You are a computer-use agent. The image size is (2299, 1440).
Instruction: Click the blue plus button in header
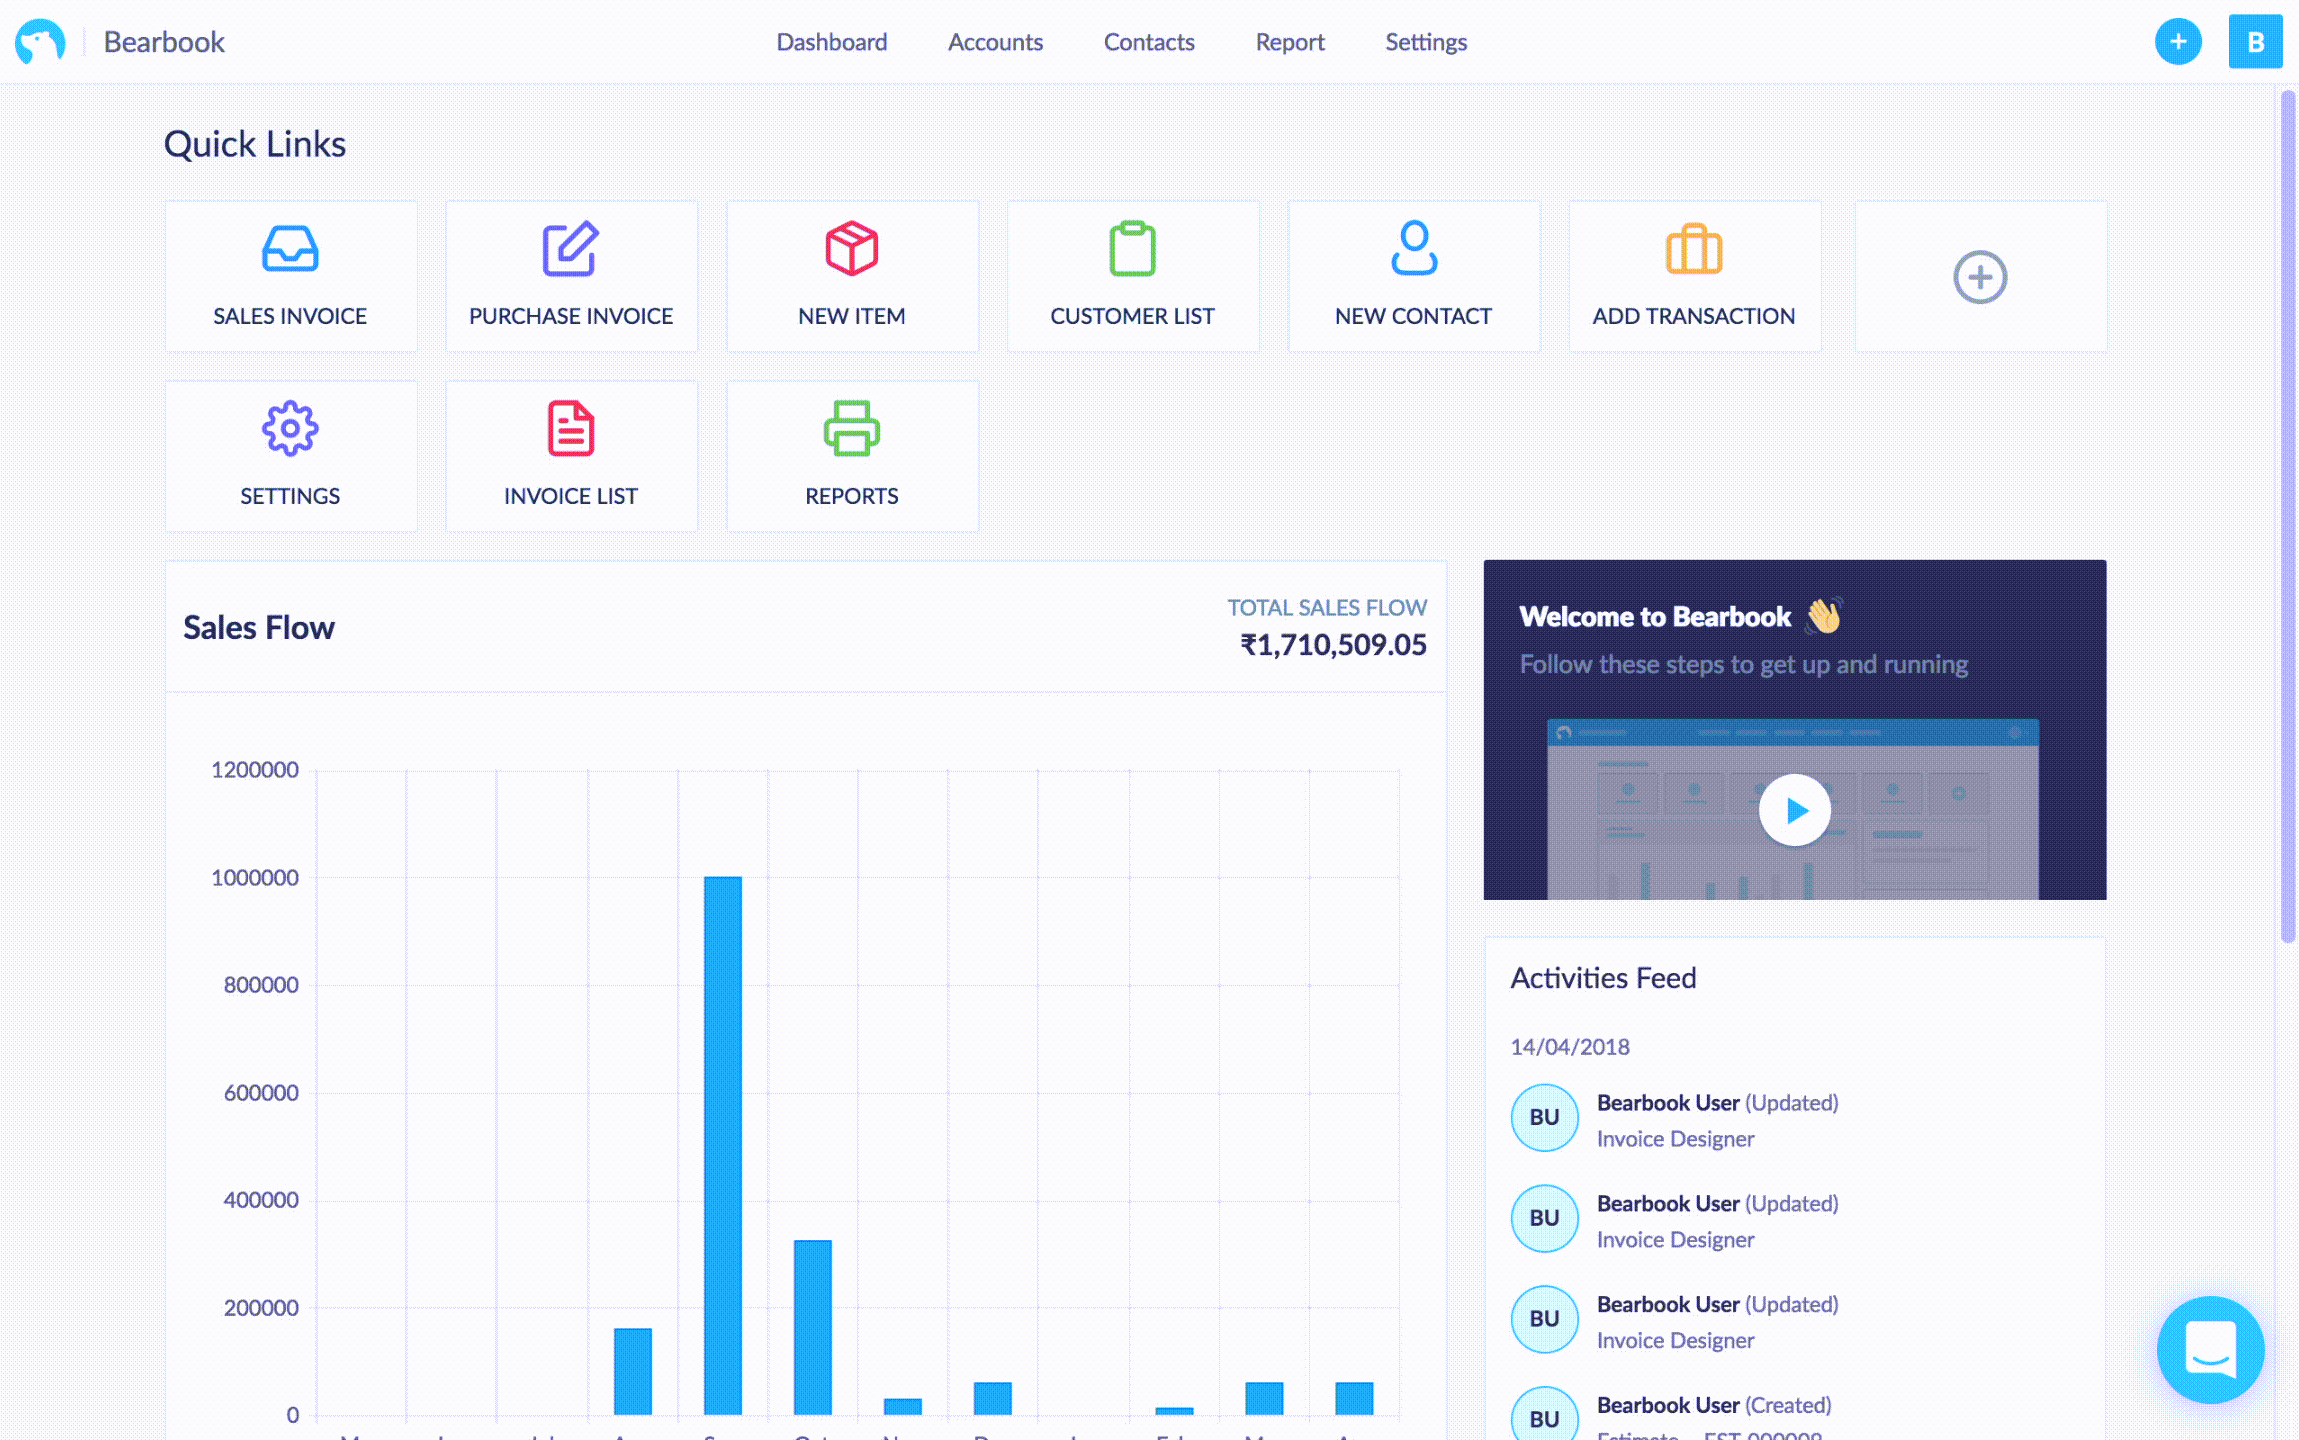[x=2178, y=42]
